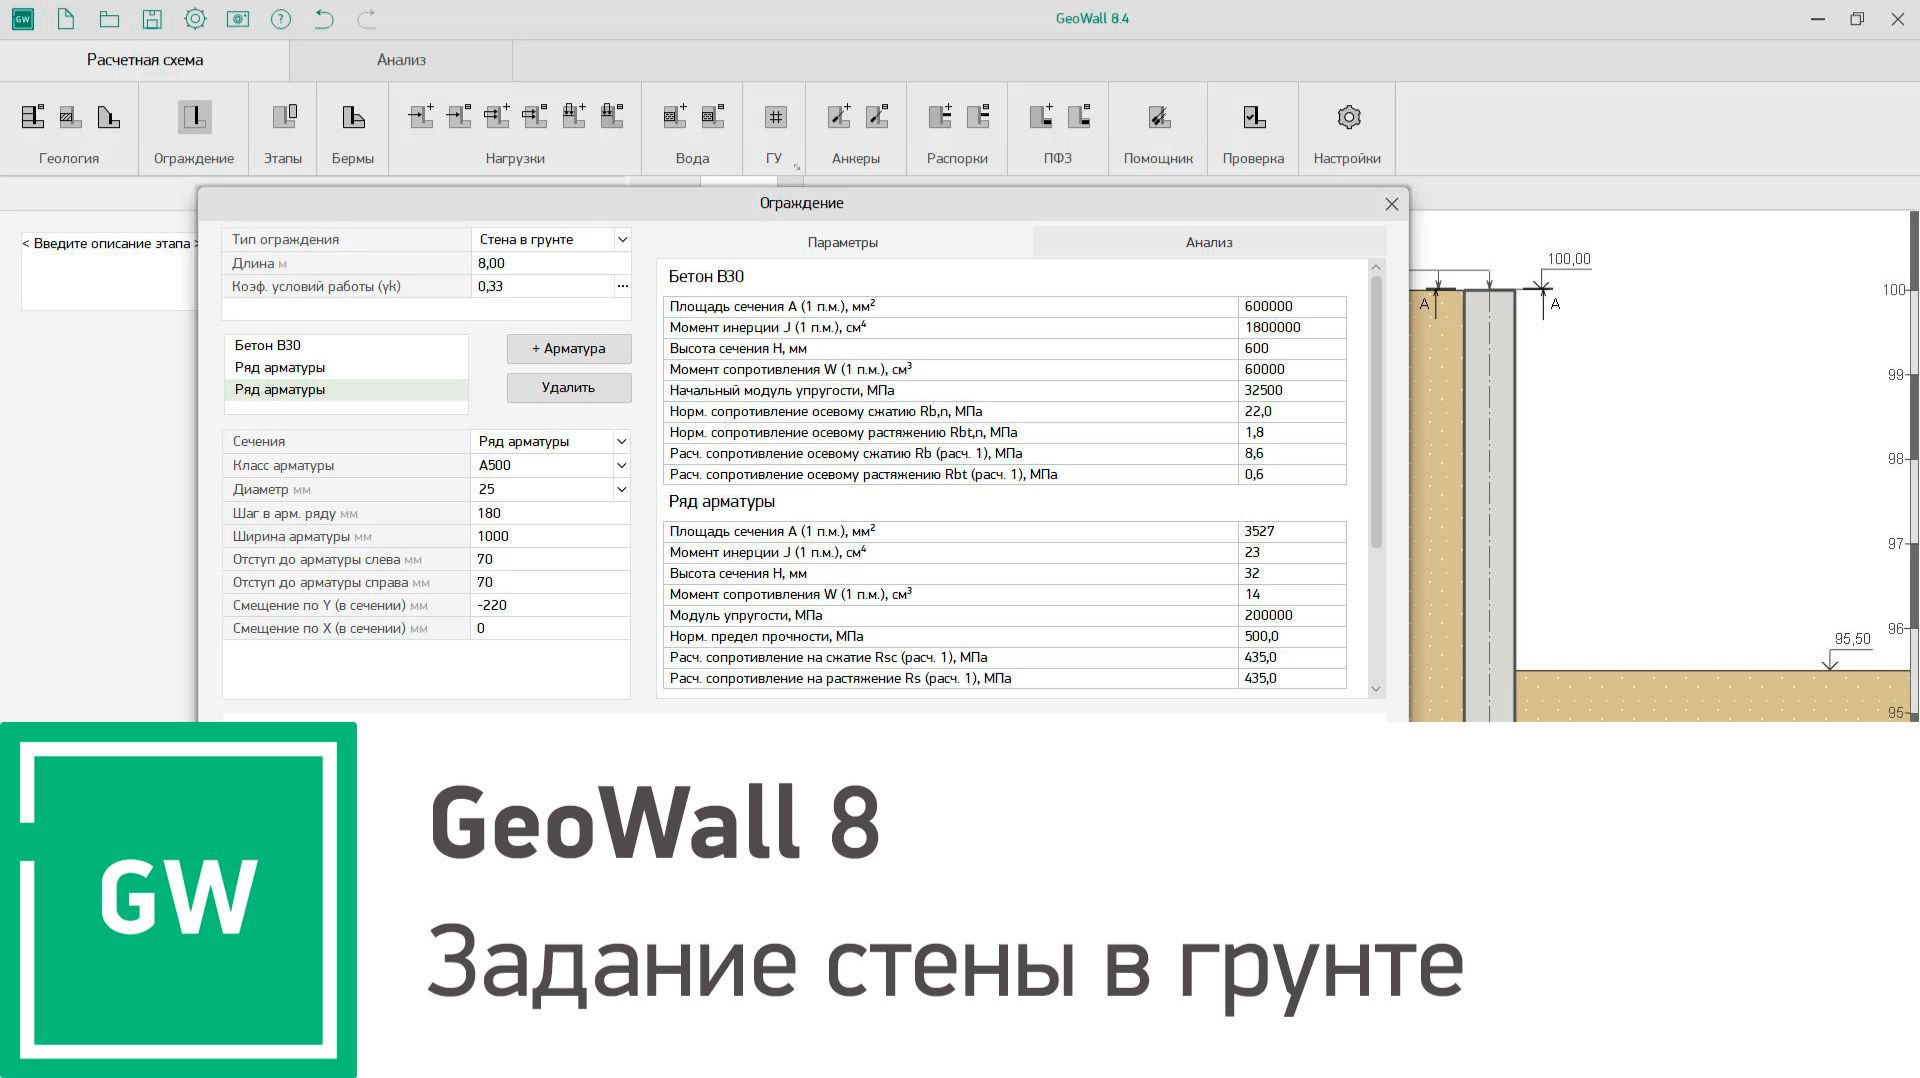Click the Удалить button

point(569,388)
